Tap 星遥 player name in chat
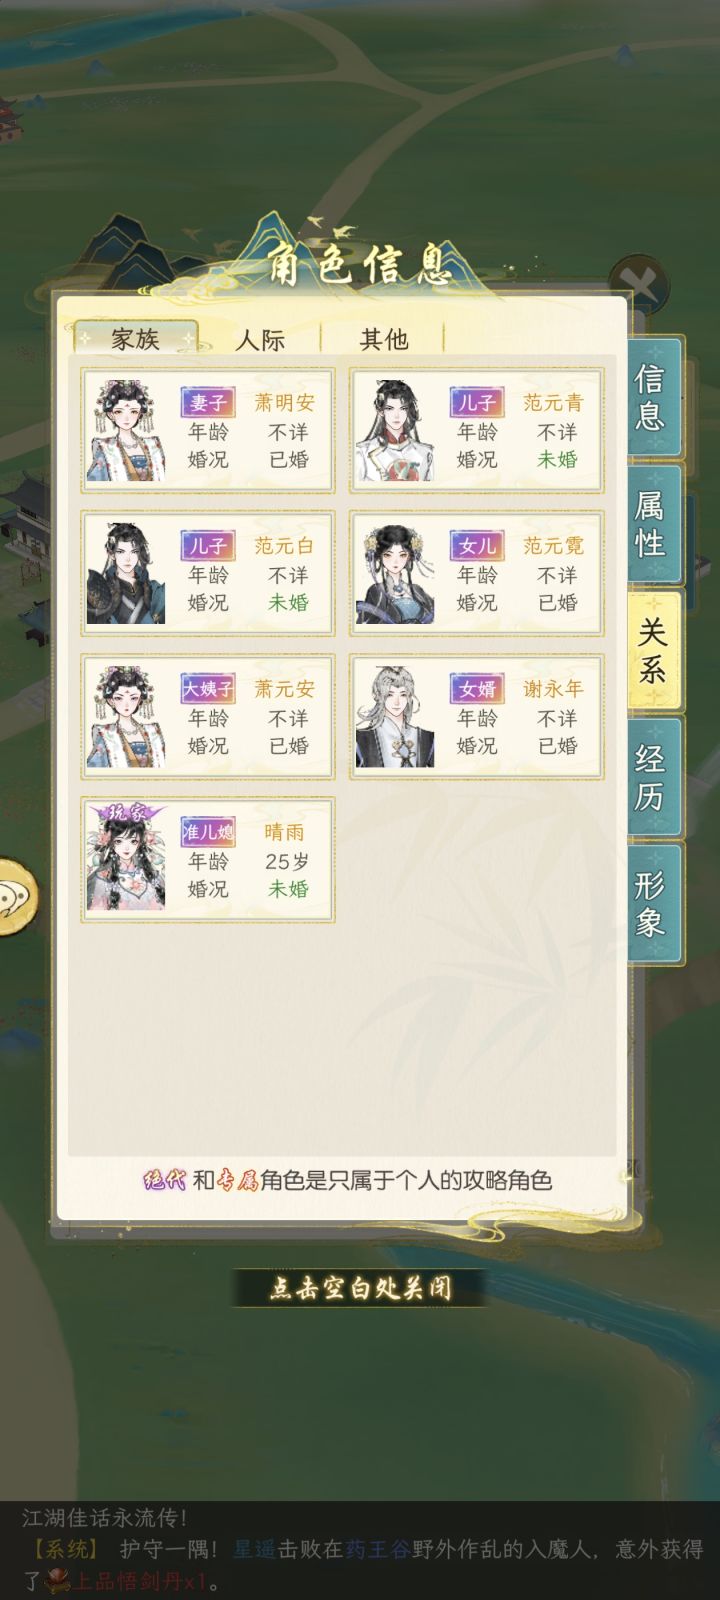The image size is (720, 1600). click(x=254, y=1549)
